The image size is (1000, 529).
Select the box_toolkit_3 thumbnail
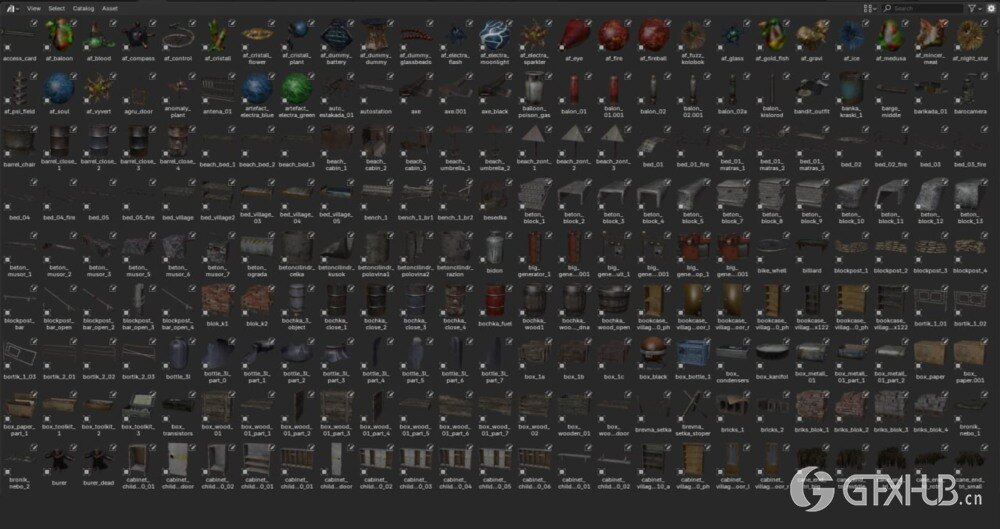coord(138,406)
